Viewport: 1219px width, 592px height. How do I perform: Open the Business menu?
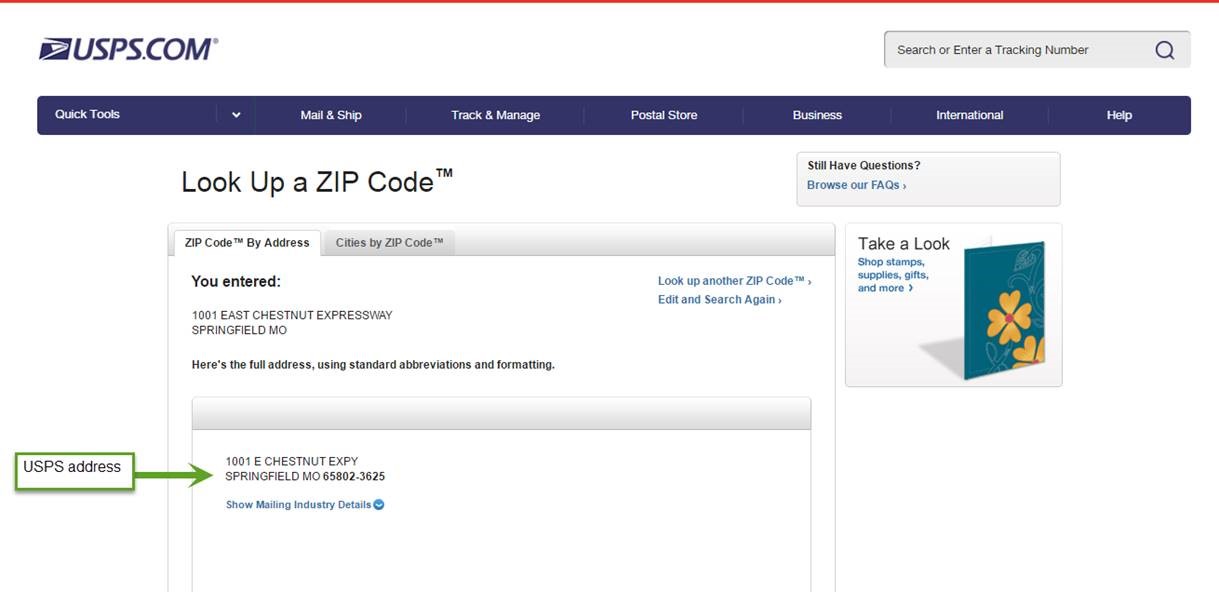pos(817,115)
